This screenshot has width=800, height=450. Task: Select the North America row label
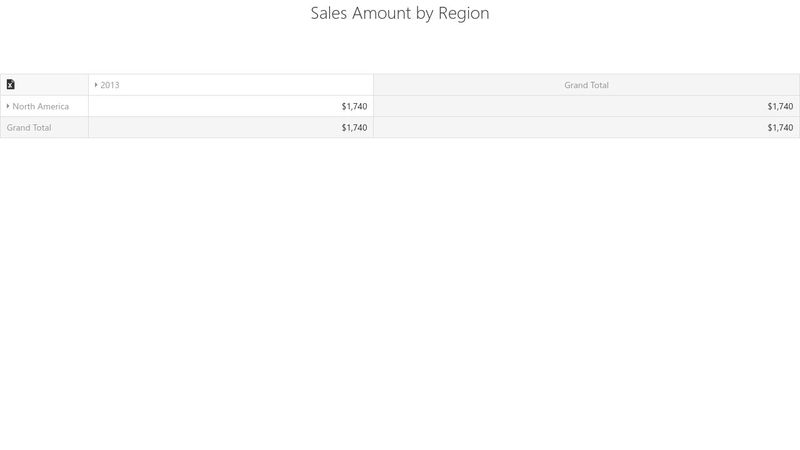point(40,106)
